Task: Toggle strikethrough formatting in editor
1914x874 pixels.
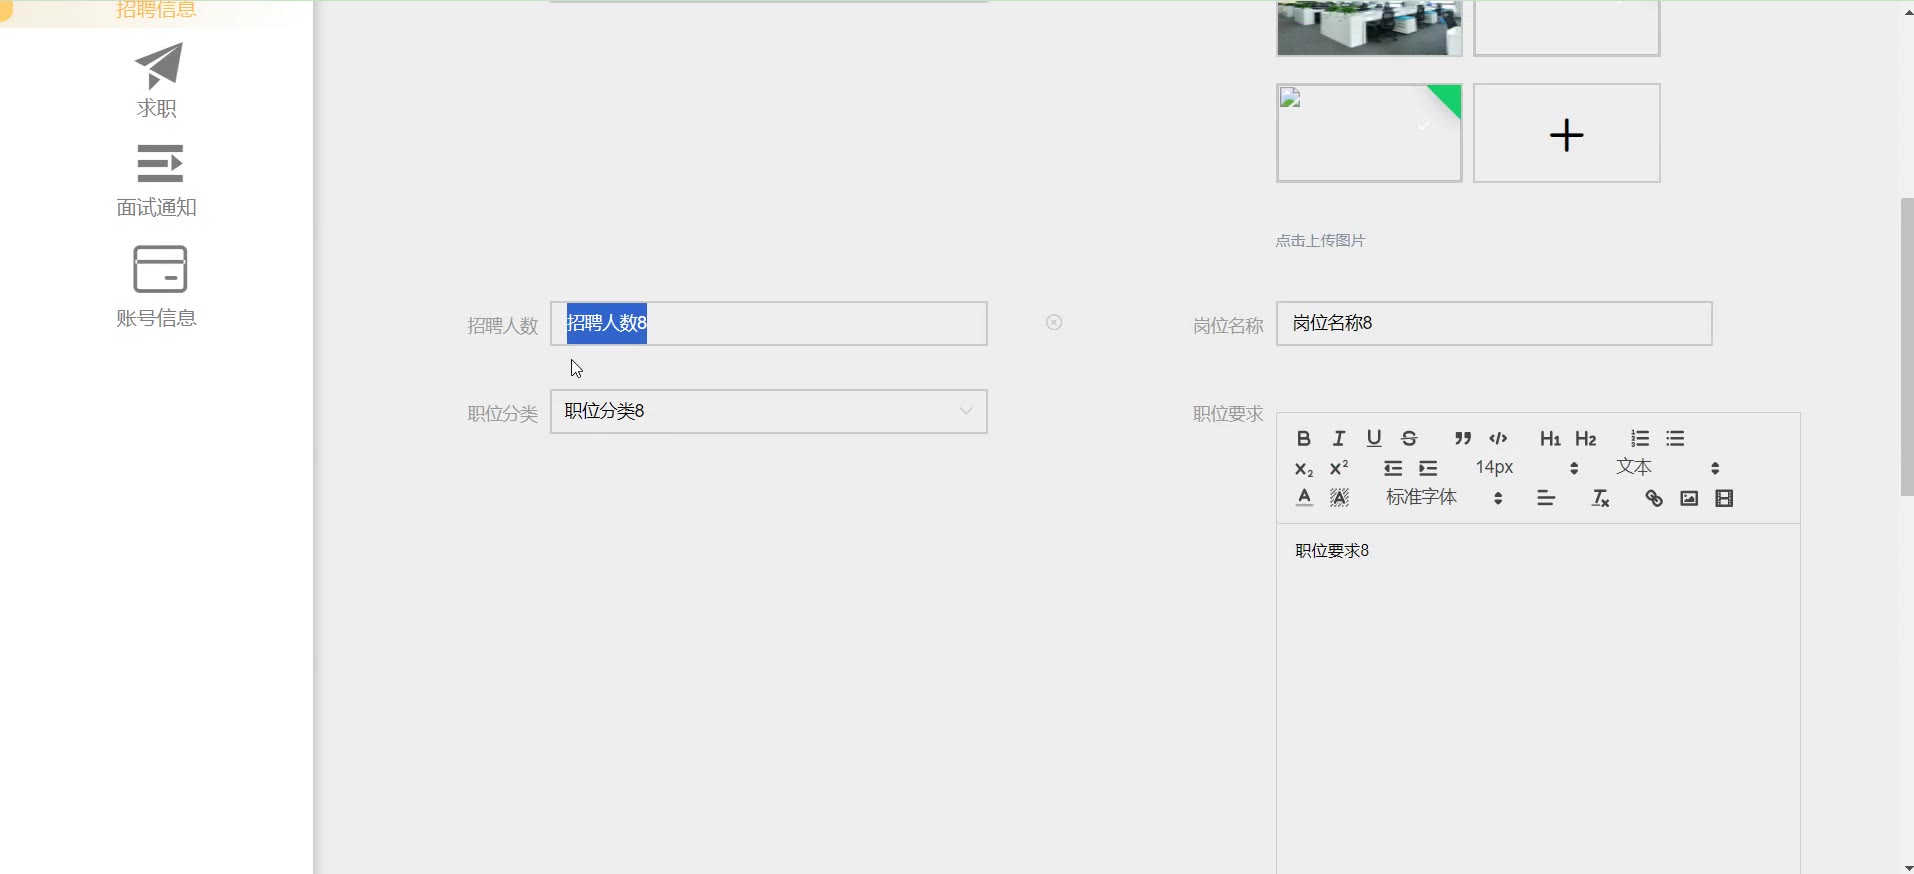Action: [1409, 438]
